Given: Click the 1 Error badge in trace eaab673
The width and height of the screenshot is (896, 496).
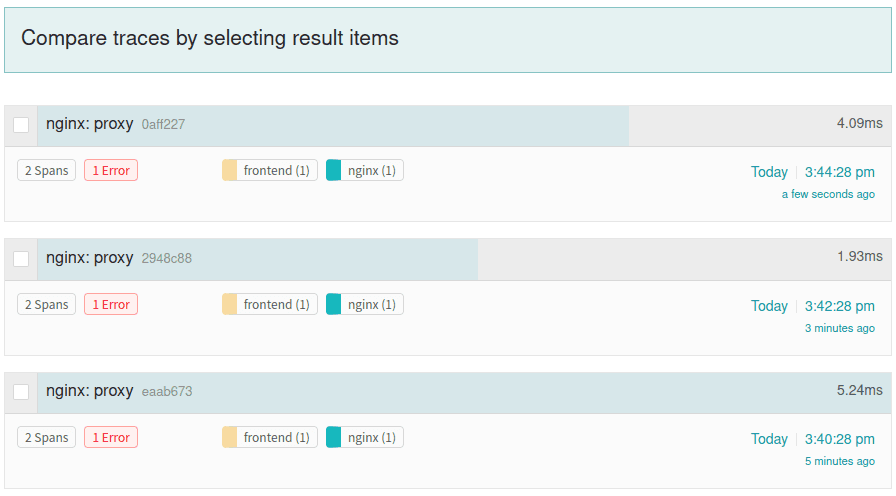Looking at the screenshot, I should coord(111,438).
